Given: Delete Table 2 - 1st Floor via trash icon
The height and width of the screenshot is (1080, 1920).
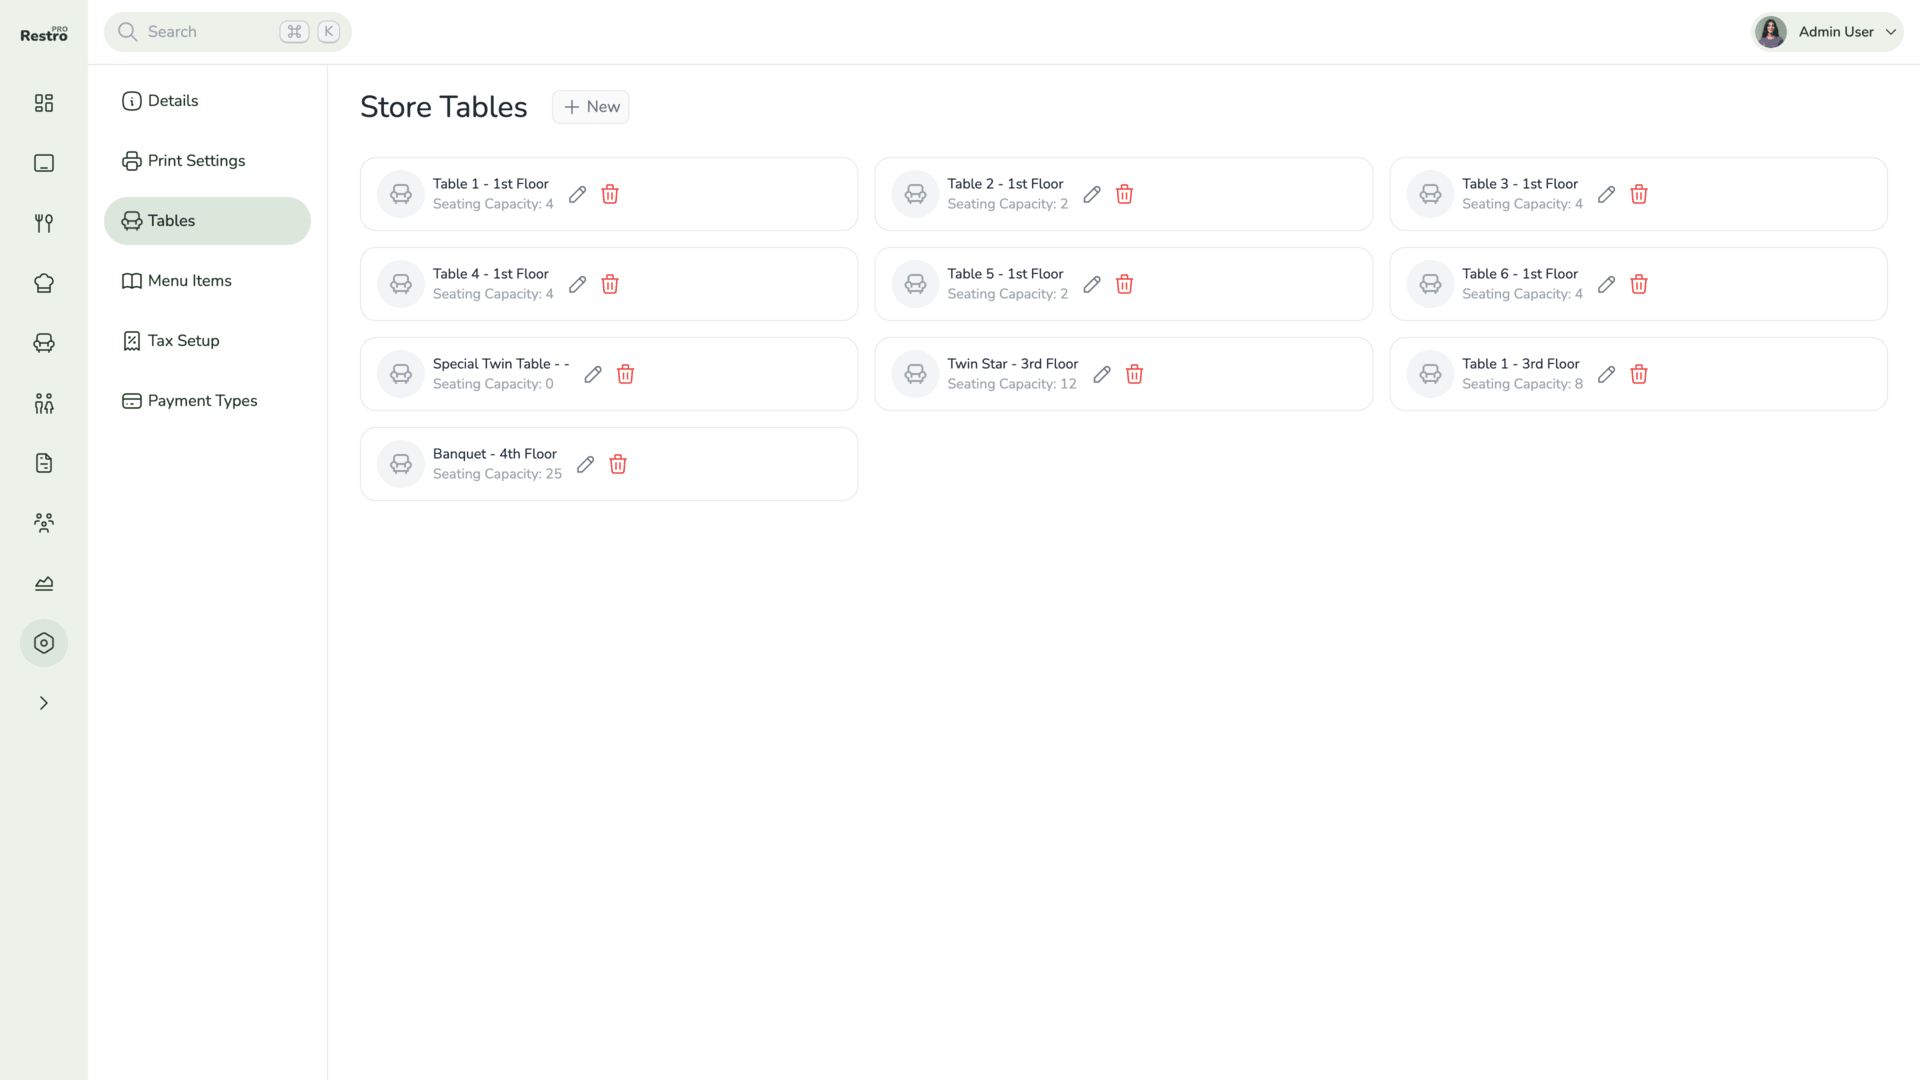Looking at the screenshot, I should (x=1124, y=194).
